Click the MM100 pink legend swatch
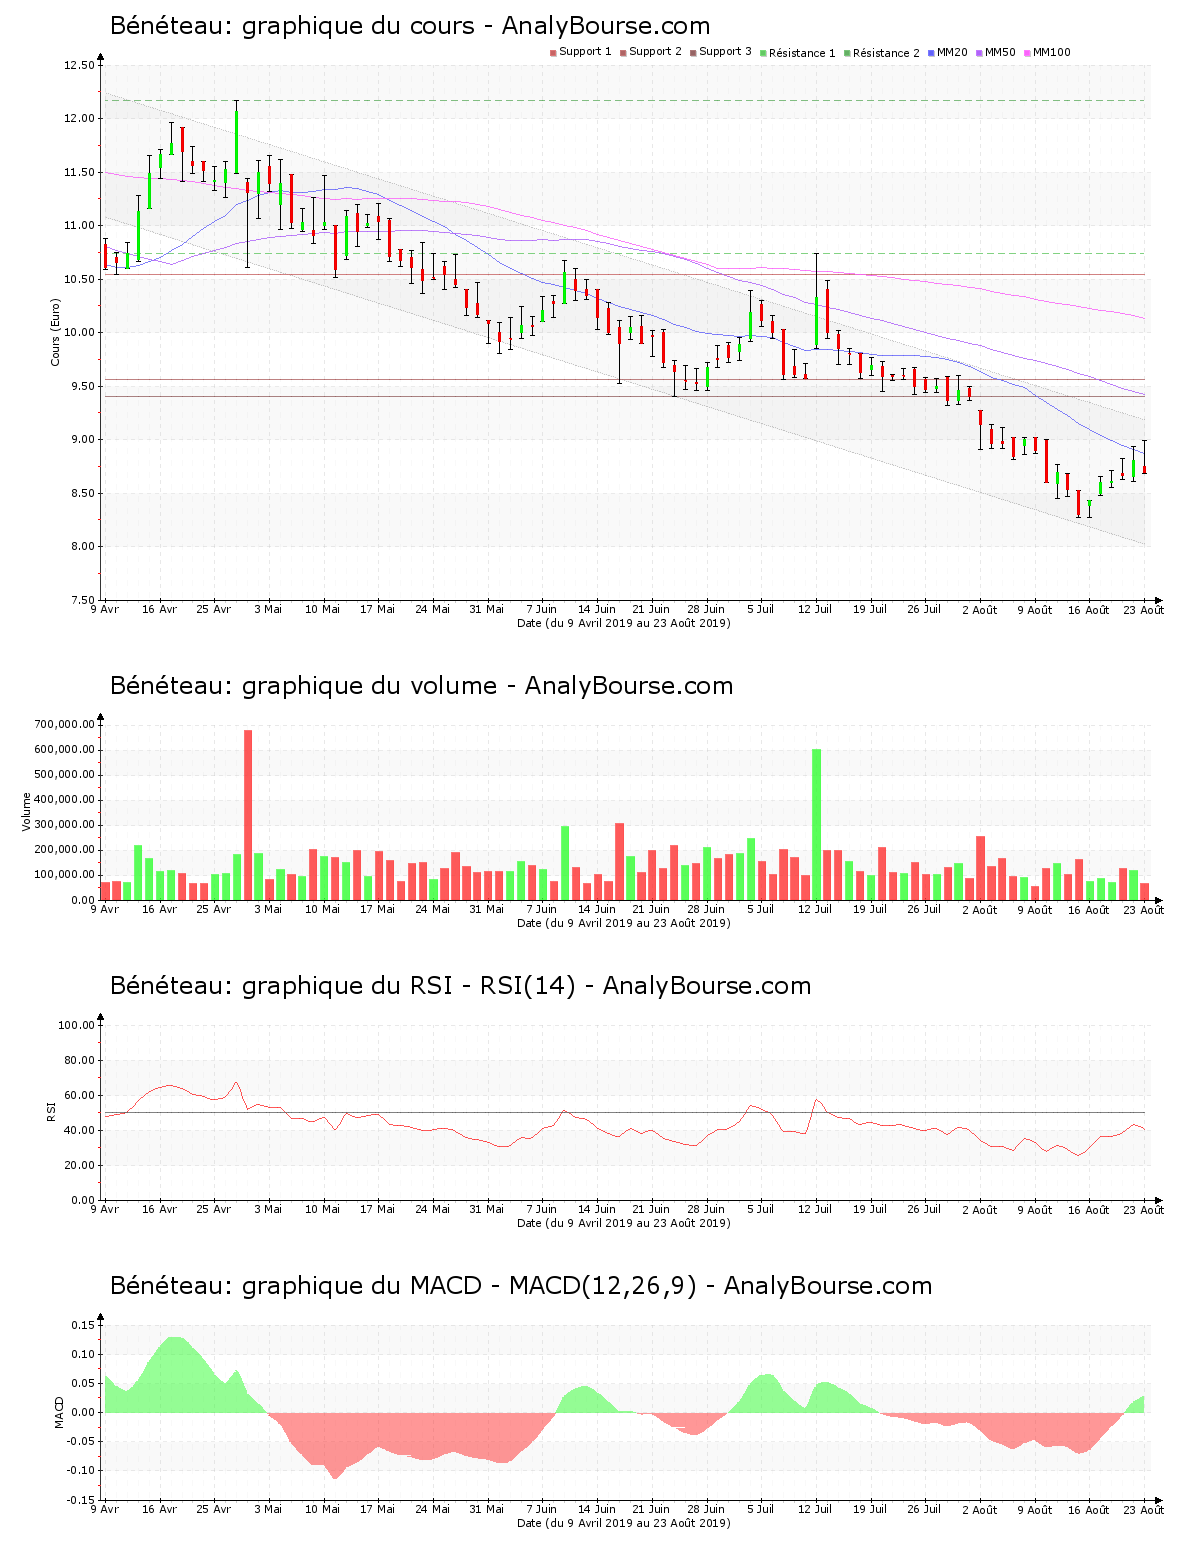This screenshot has width=1200, height=1550. tap(1027, 53)
